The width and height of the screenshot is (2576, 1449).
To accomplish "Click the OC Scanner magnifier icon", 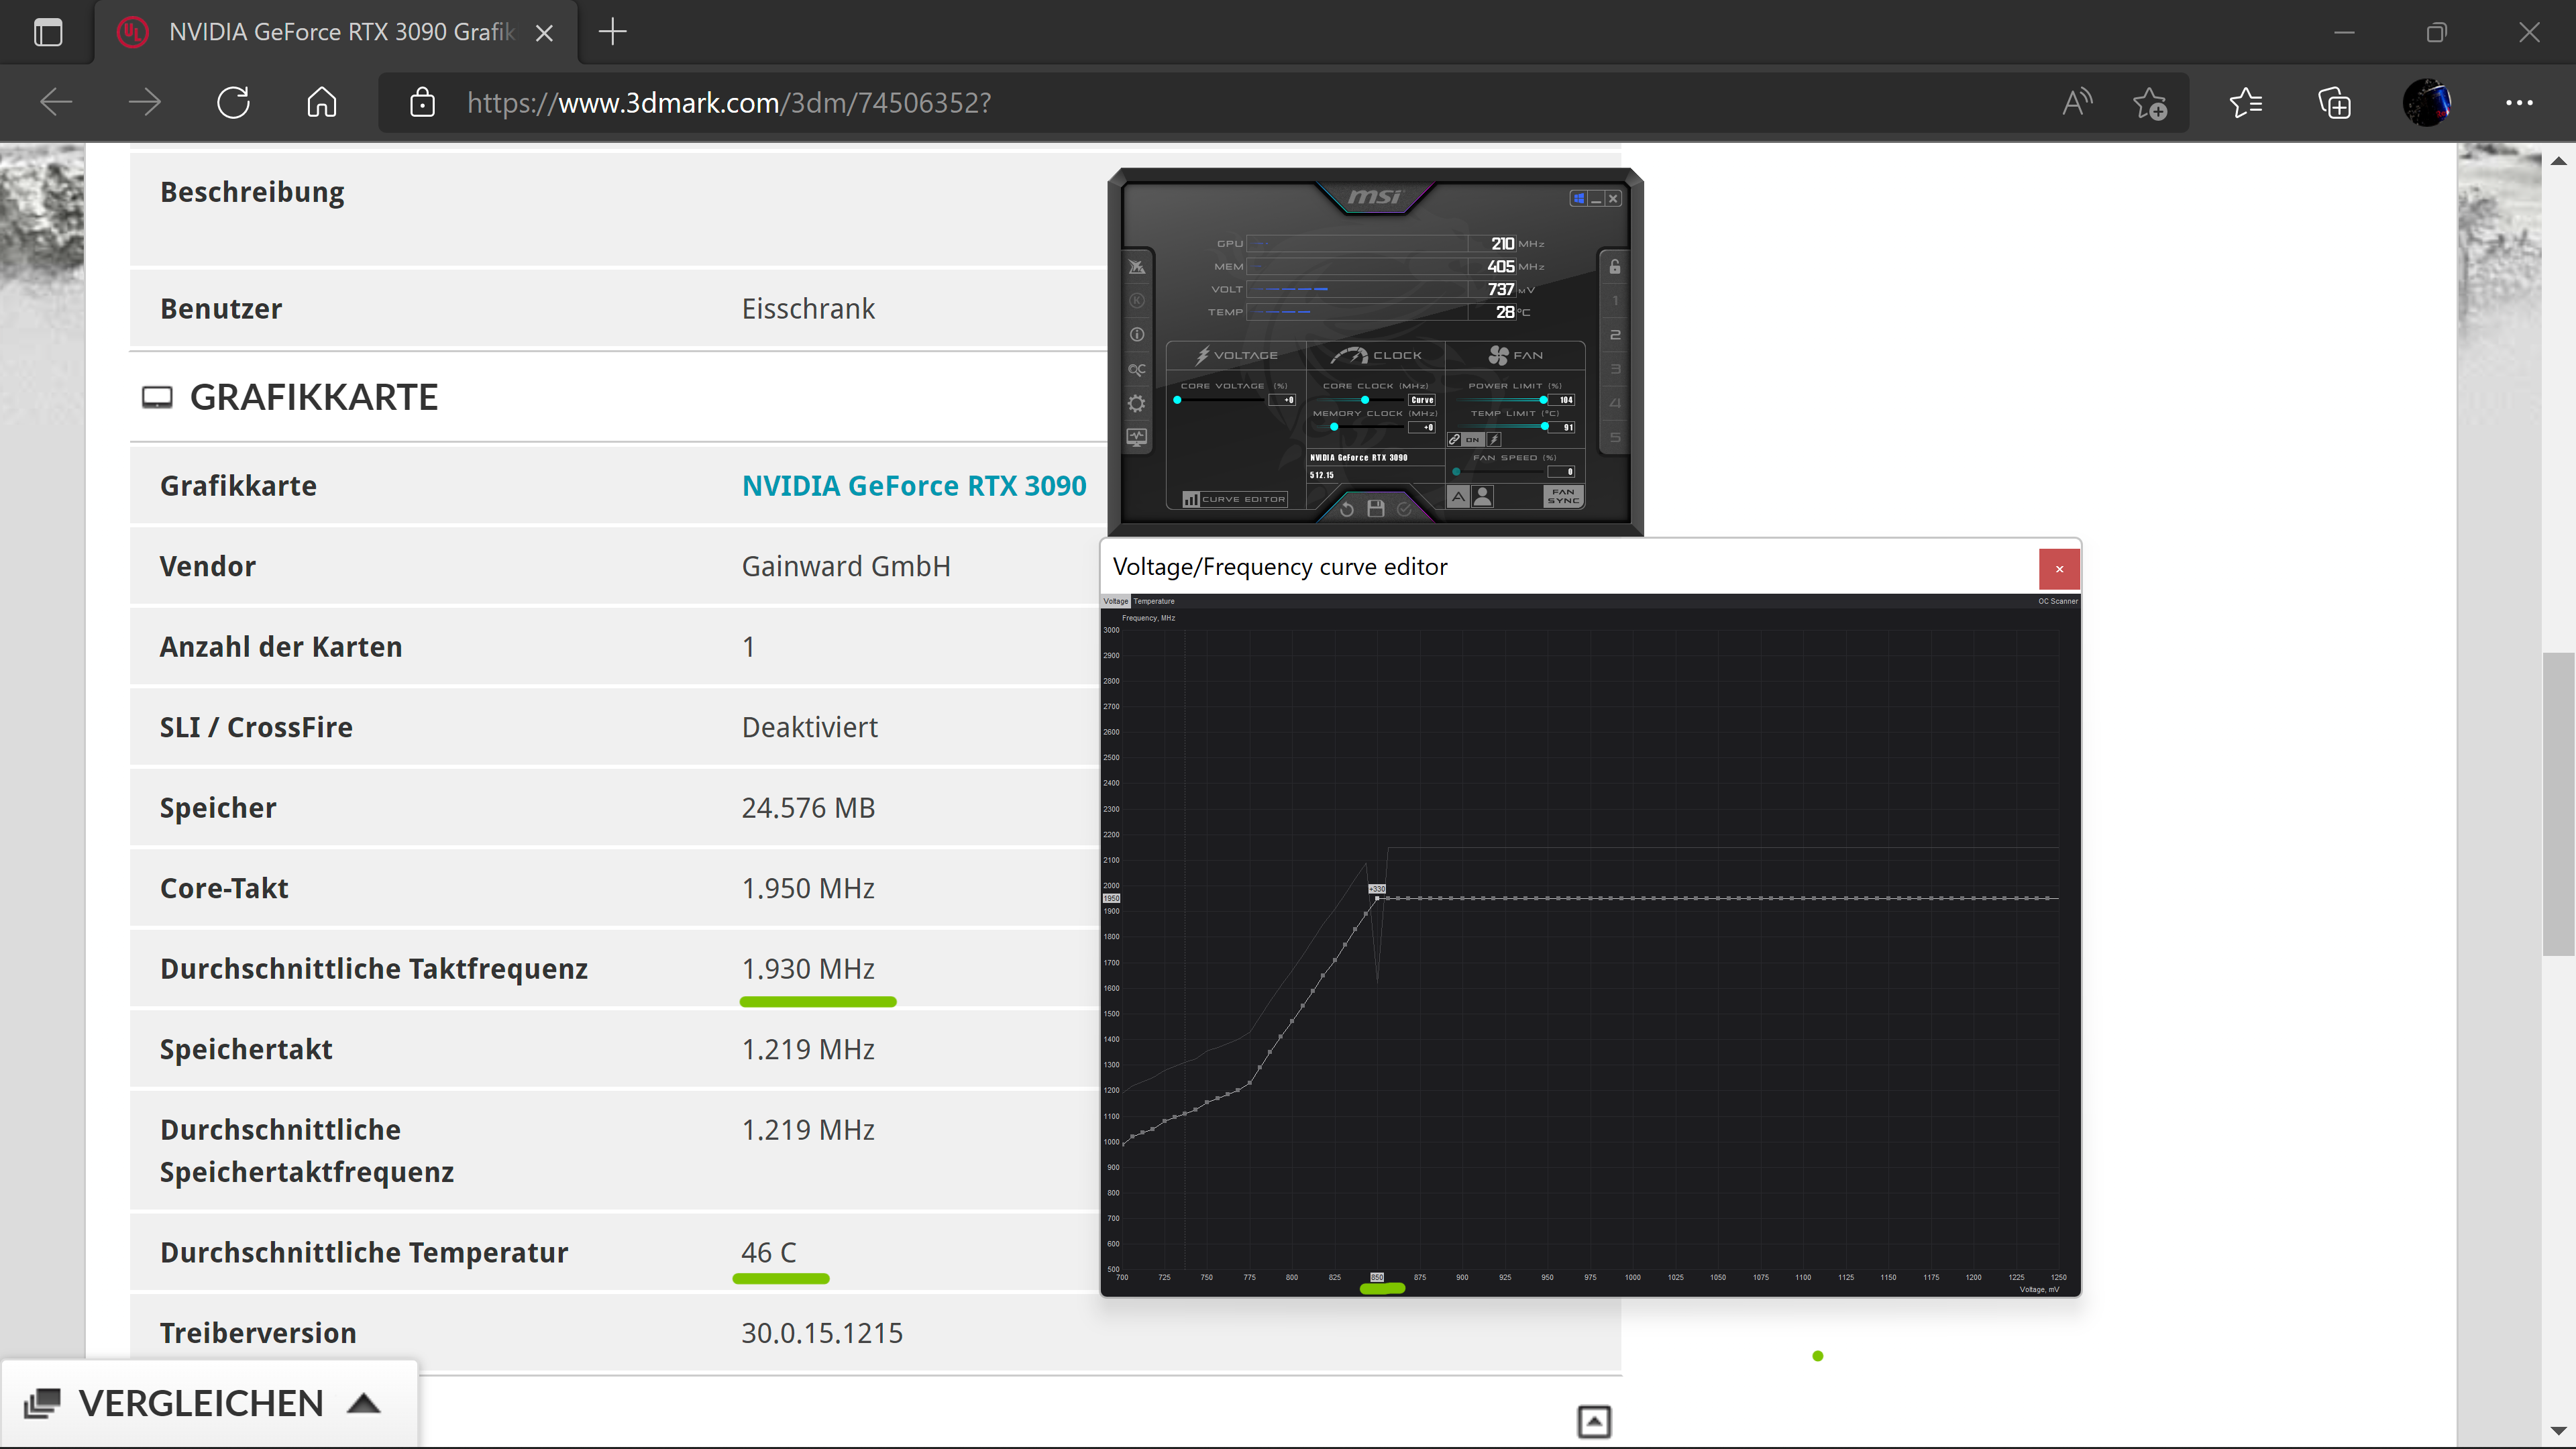I will click(x=1137, y=370).
